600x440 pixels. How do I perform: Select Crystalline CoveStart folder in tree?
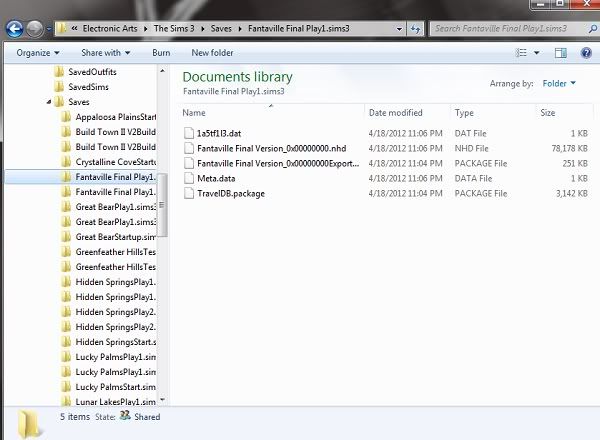(x=116, y=162)
